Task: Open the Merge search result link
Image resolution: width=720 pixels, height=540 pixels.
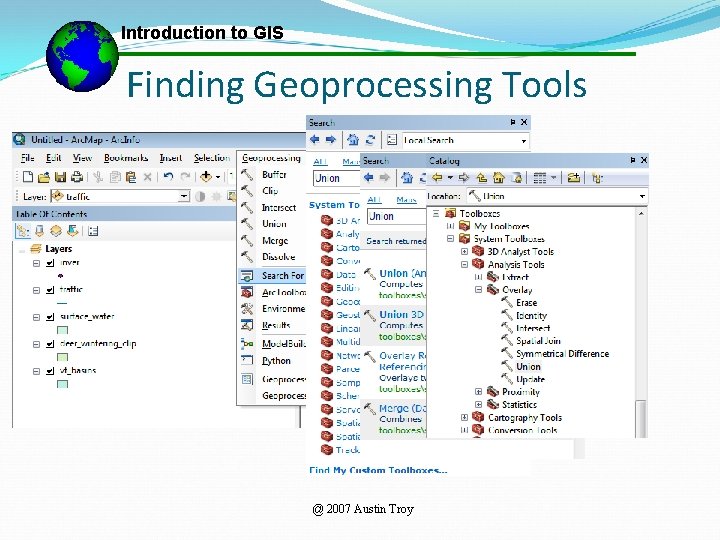Action: (402, 408)
